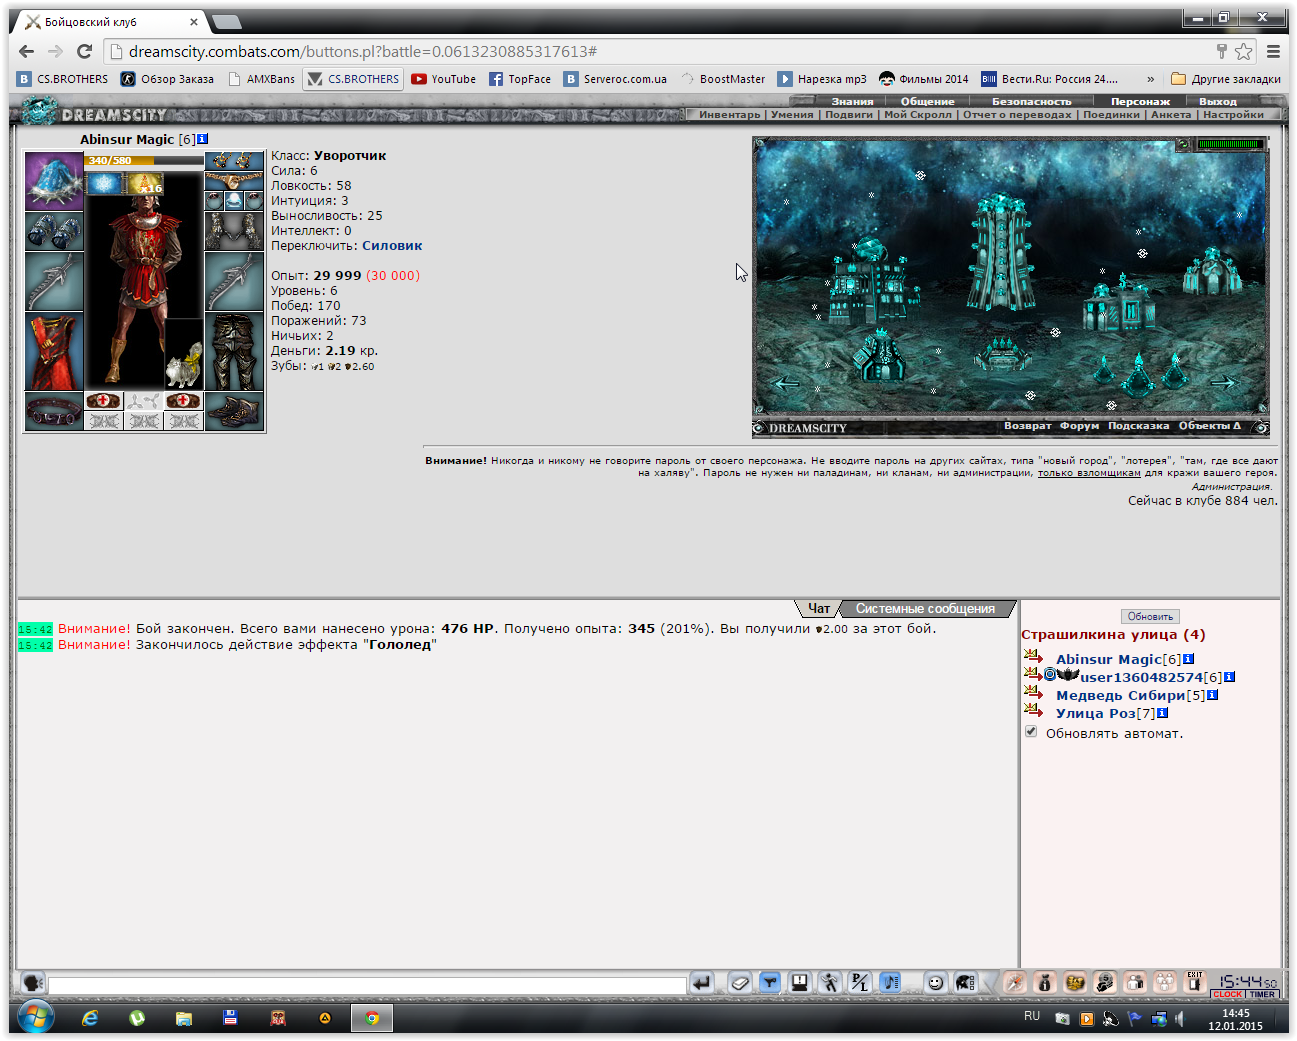This screenshot has height=1041, width=1297.
Task: Open the Персонаж menu
Action: [1140, 101]
